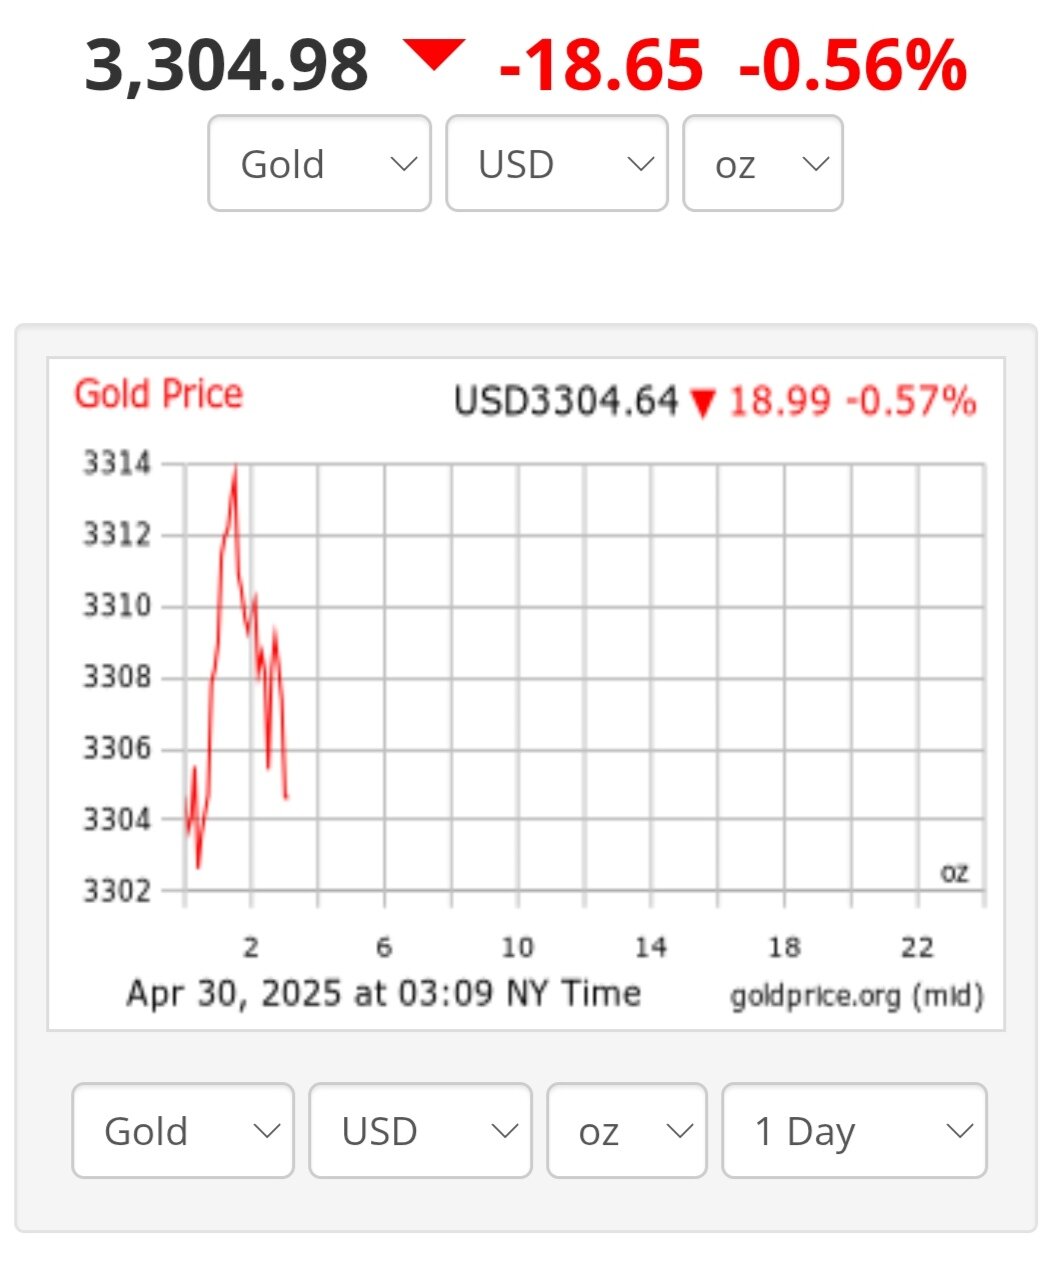
Task: Click the chevron on the Gold selector below chart
Action: click(266, 1131)
